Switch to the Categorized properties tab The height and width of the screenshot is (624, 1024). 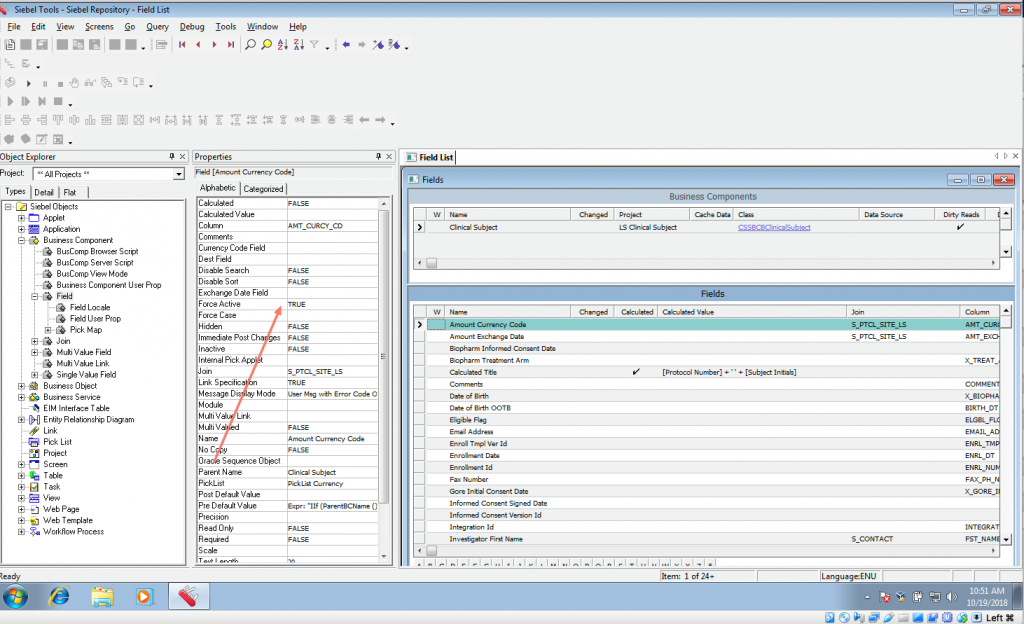coord(263,188)
